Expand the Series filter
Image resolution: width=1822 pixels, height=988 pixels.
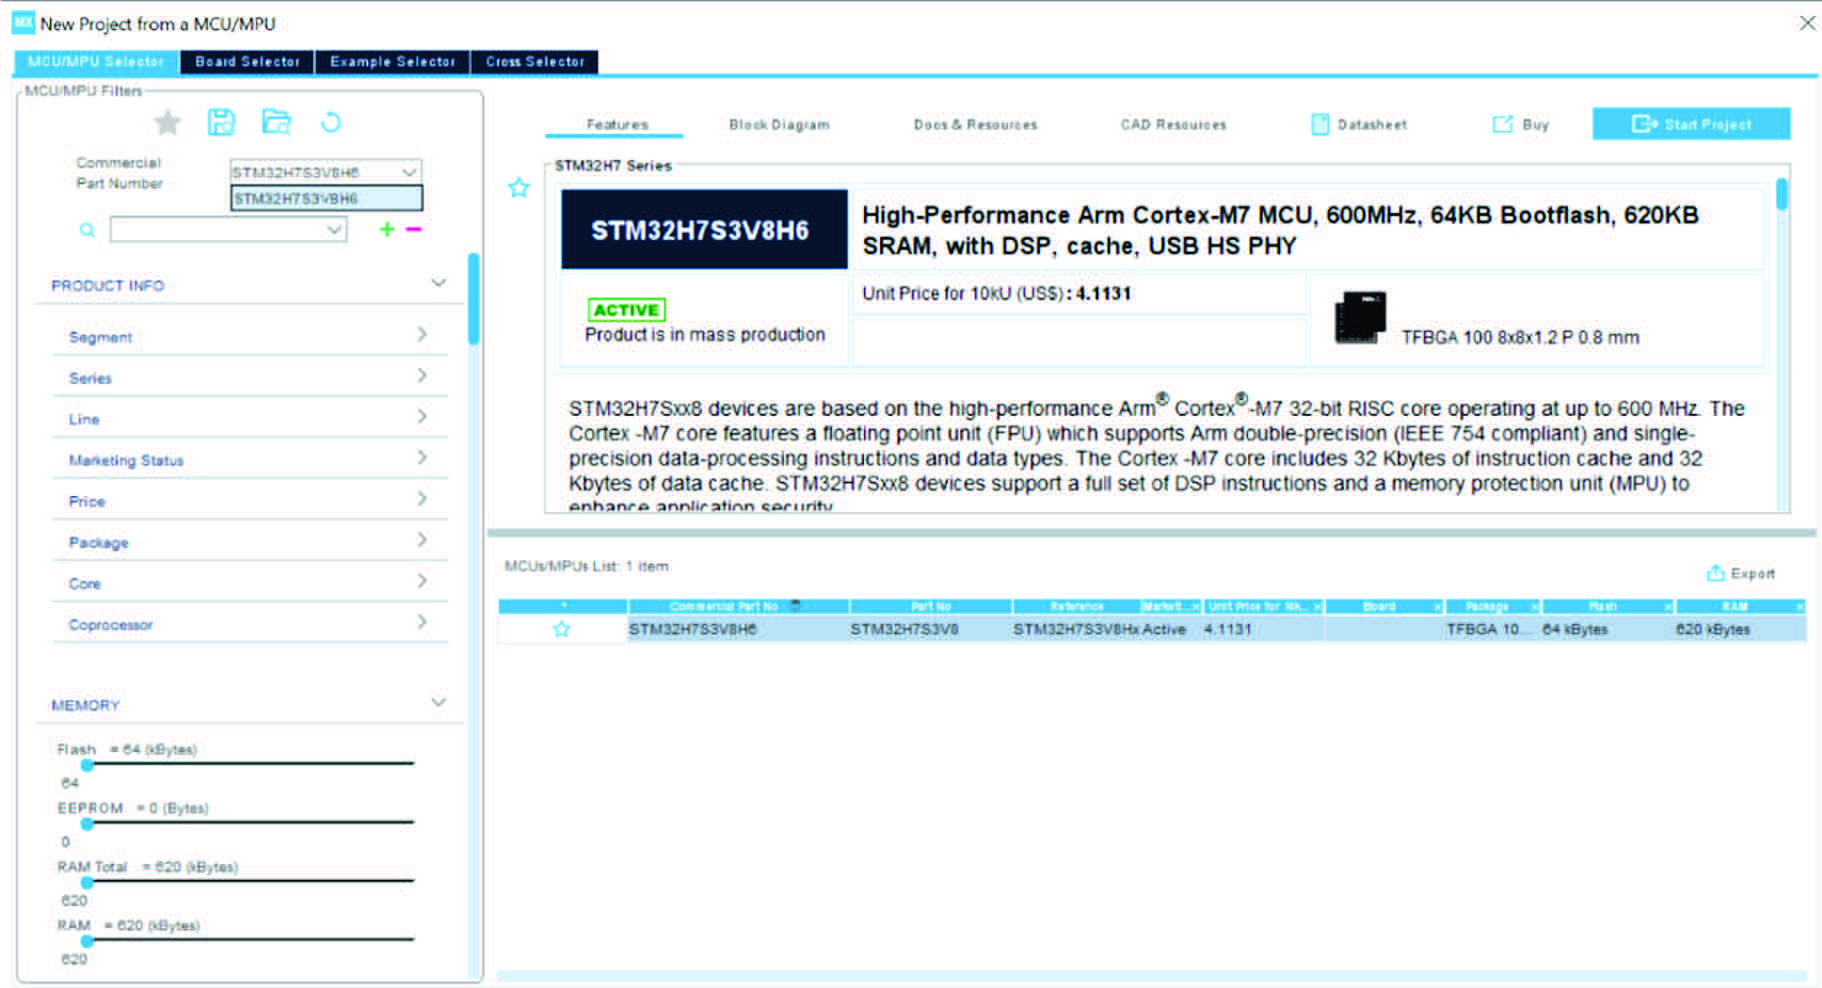(422, 375)
